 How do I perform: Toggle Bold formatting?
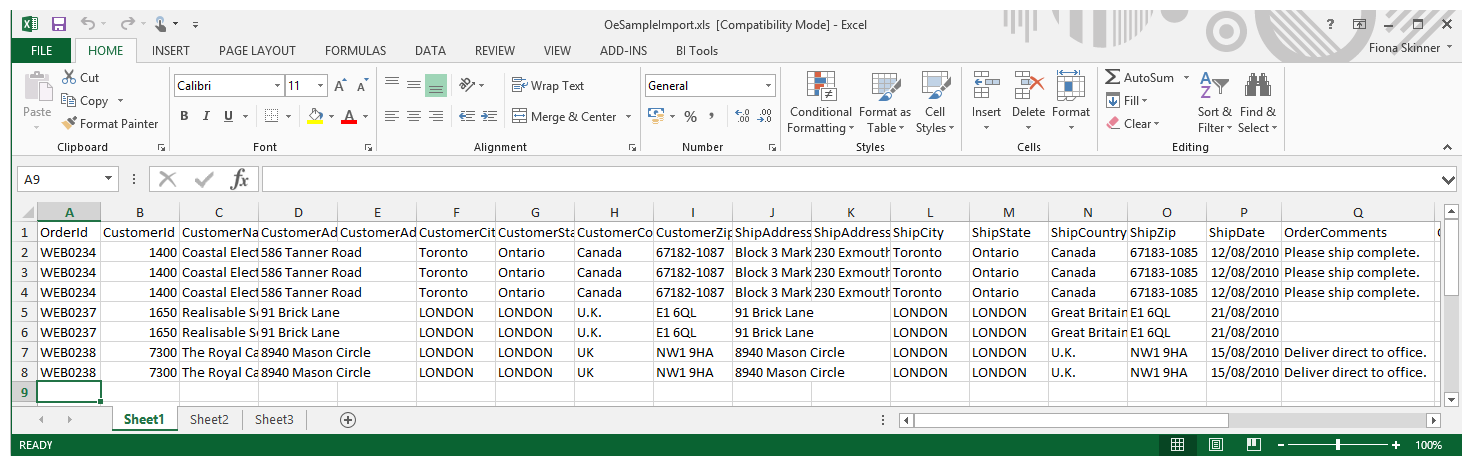pyautogui.click(x=185, y=117)
